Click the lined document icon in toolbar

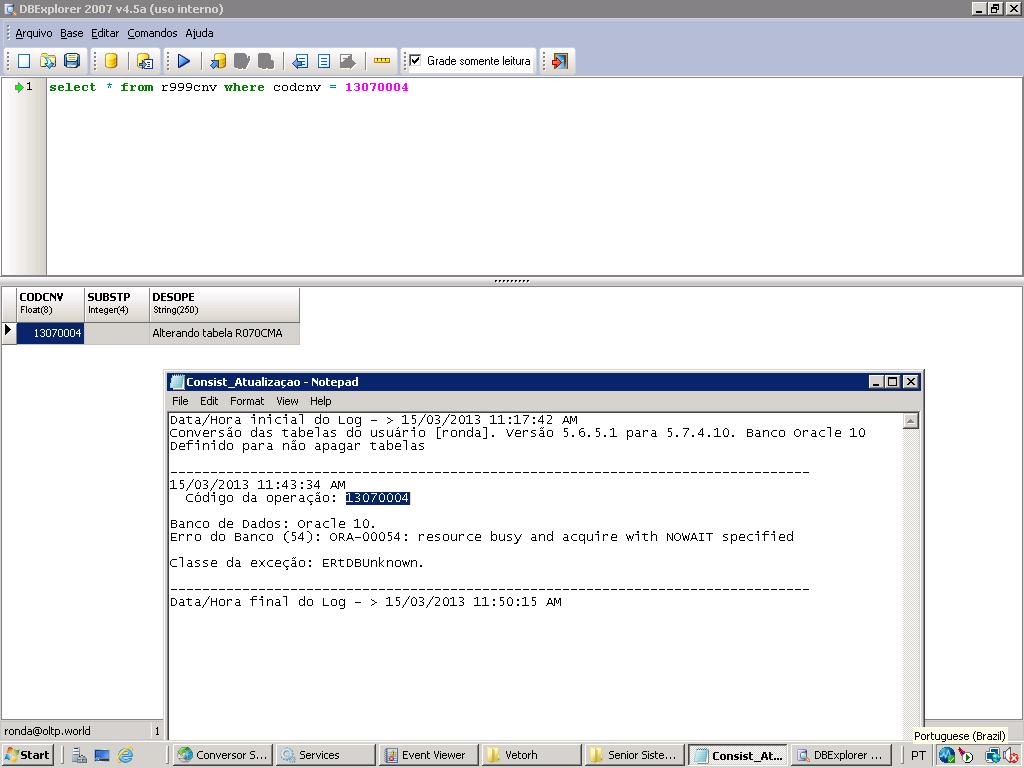tap(324, 61)
